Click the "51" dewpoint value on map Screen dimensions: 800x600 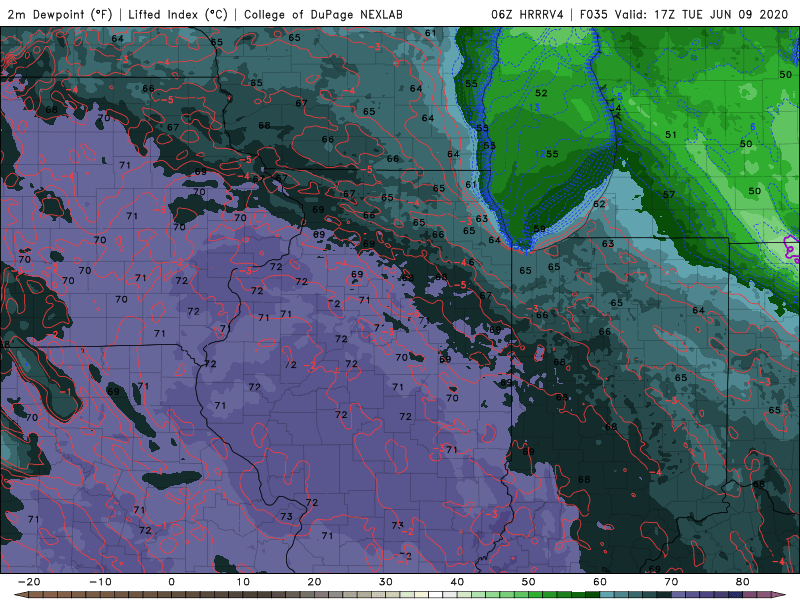pos(671,135)
